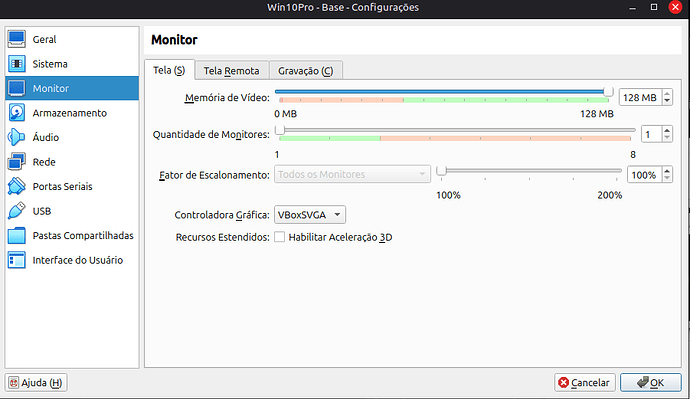Open the Rede network icon
Image resolution: width=690 pixels, height=399 pixels.
point(16,162)
